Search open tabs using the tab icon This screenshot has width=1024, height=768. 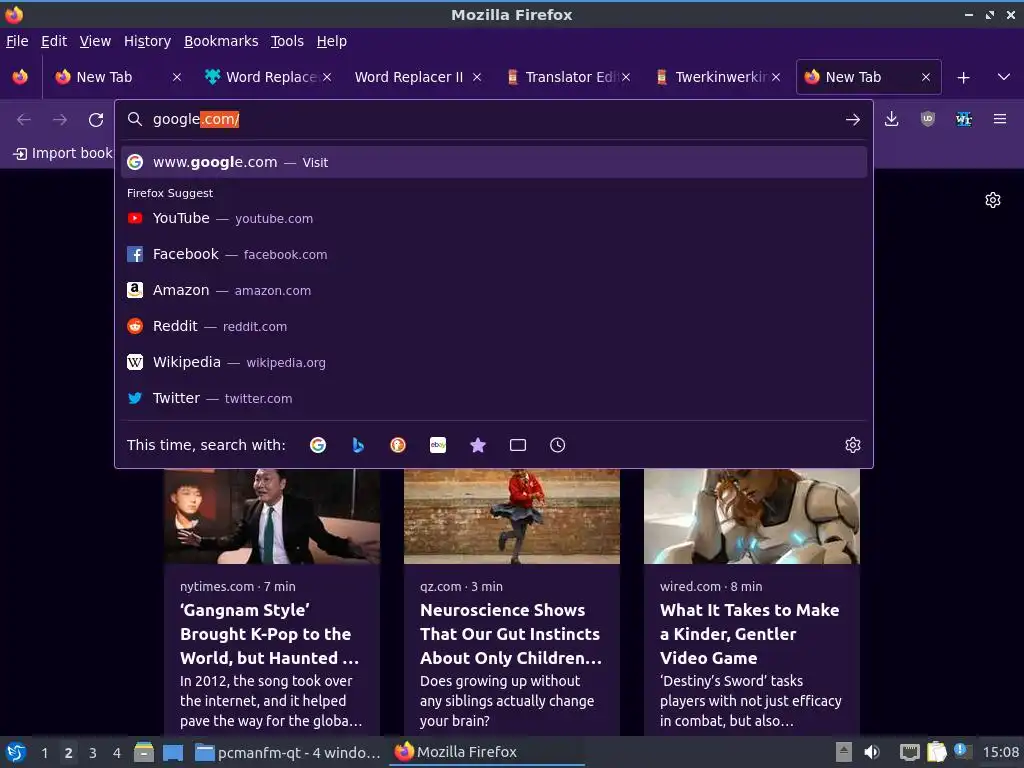point(518,445)
